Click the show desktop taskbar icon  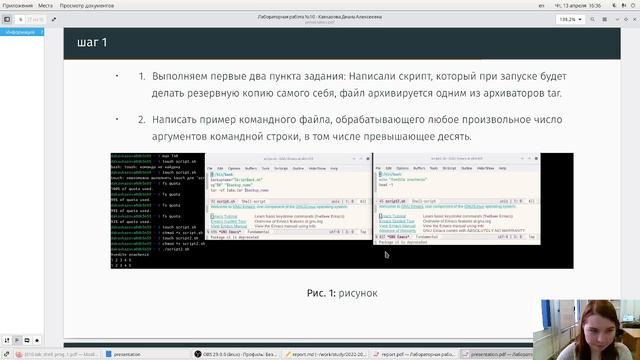pos(6,354)
